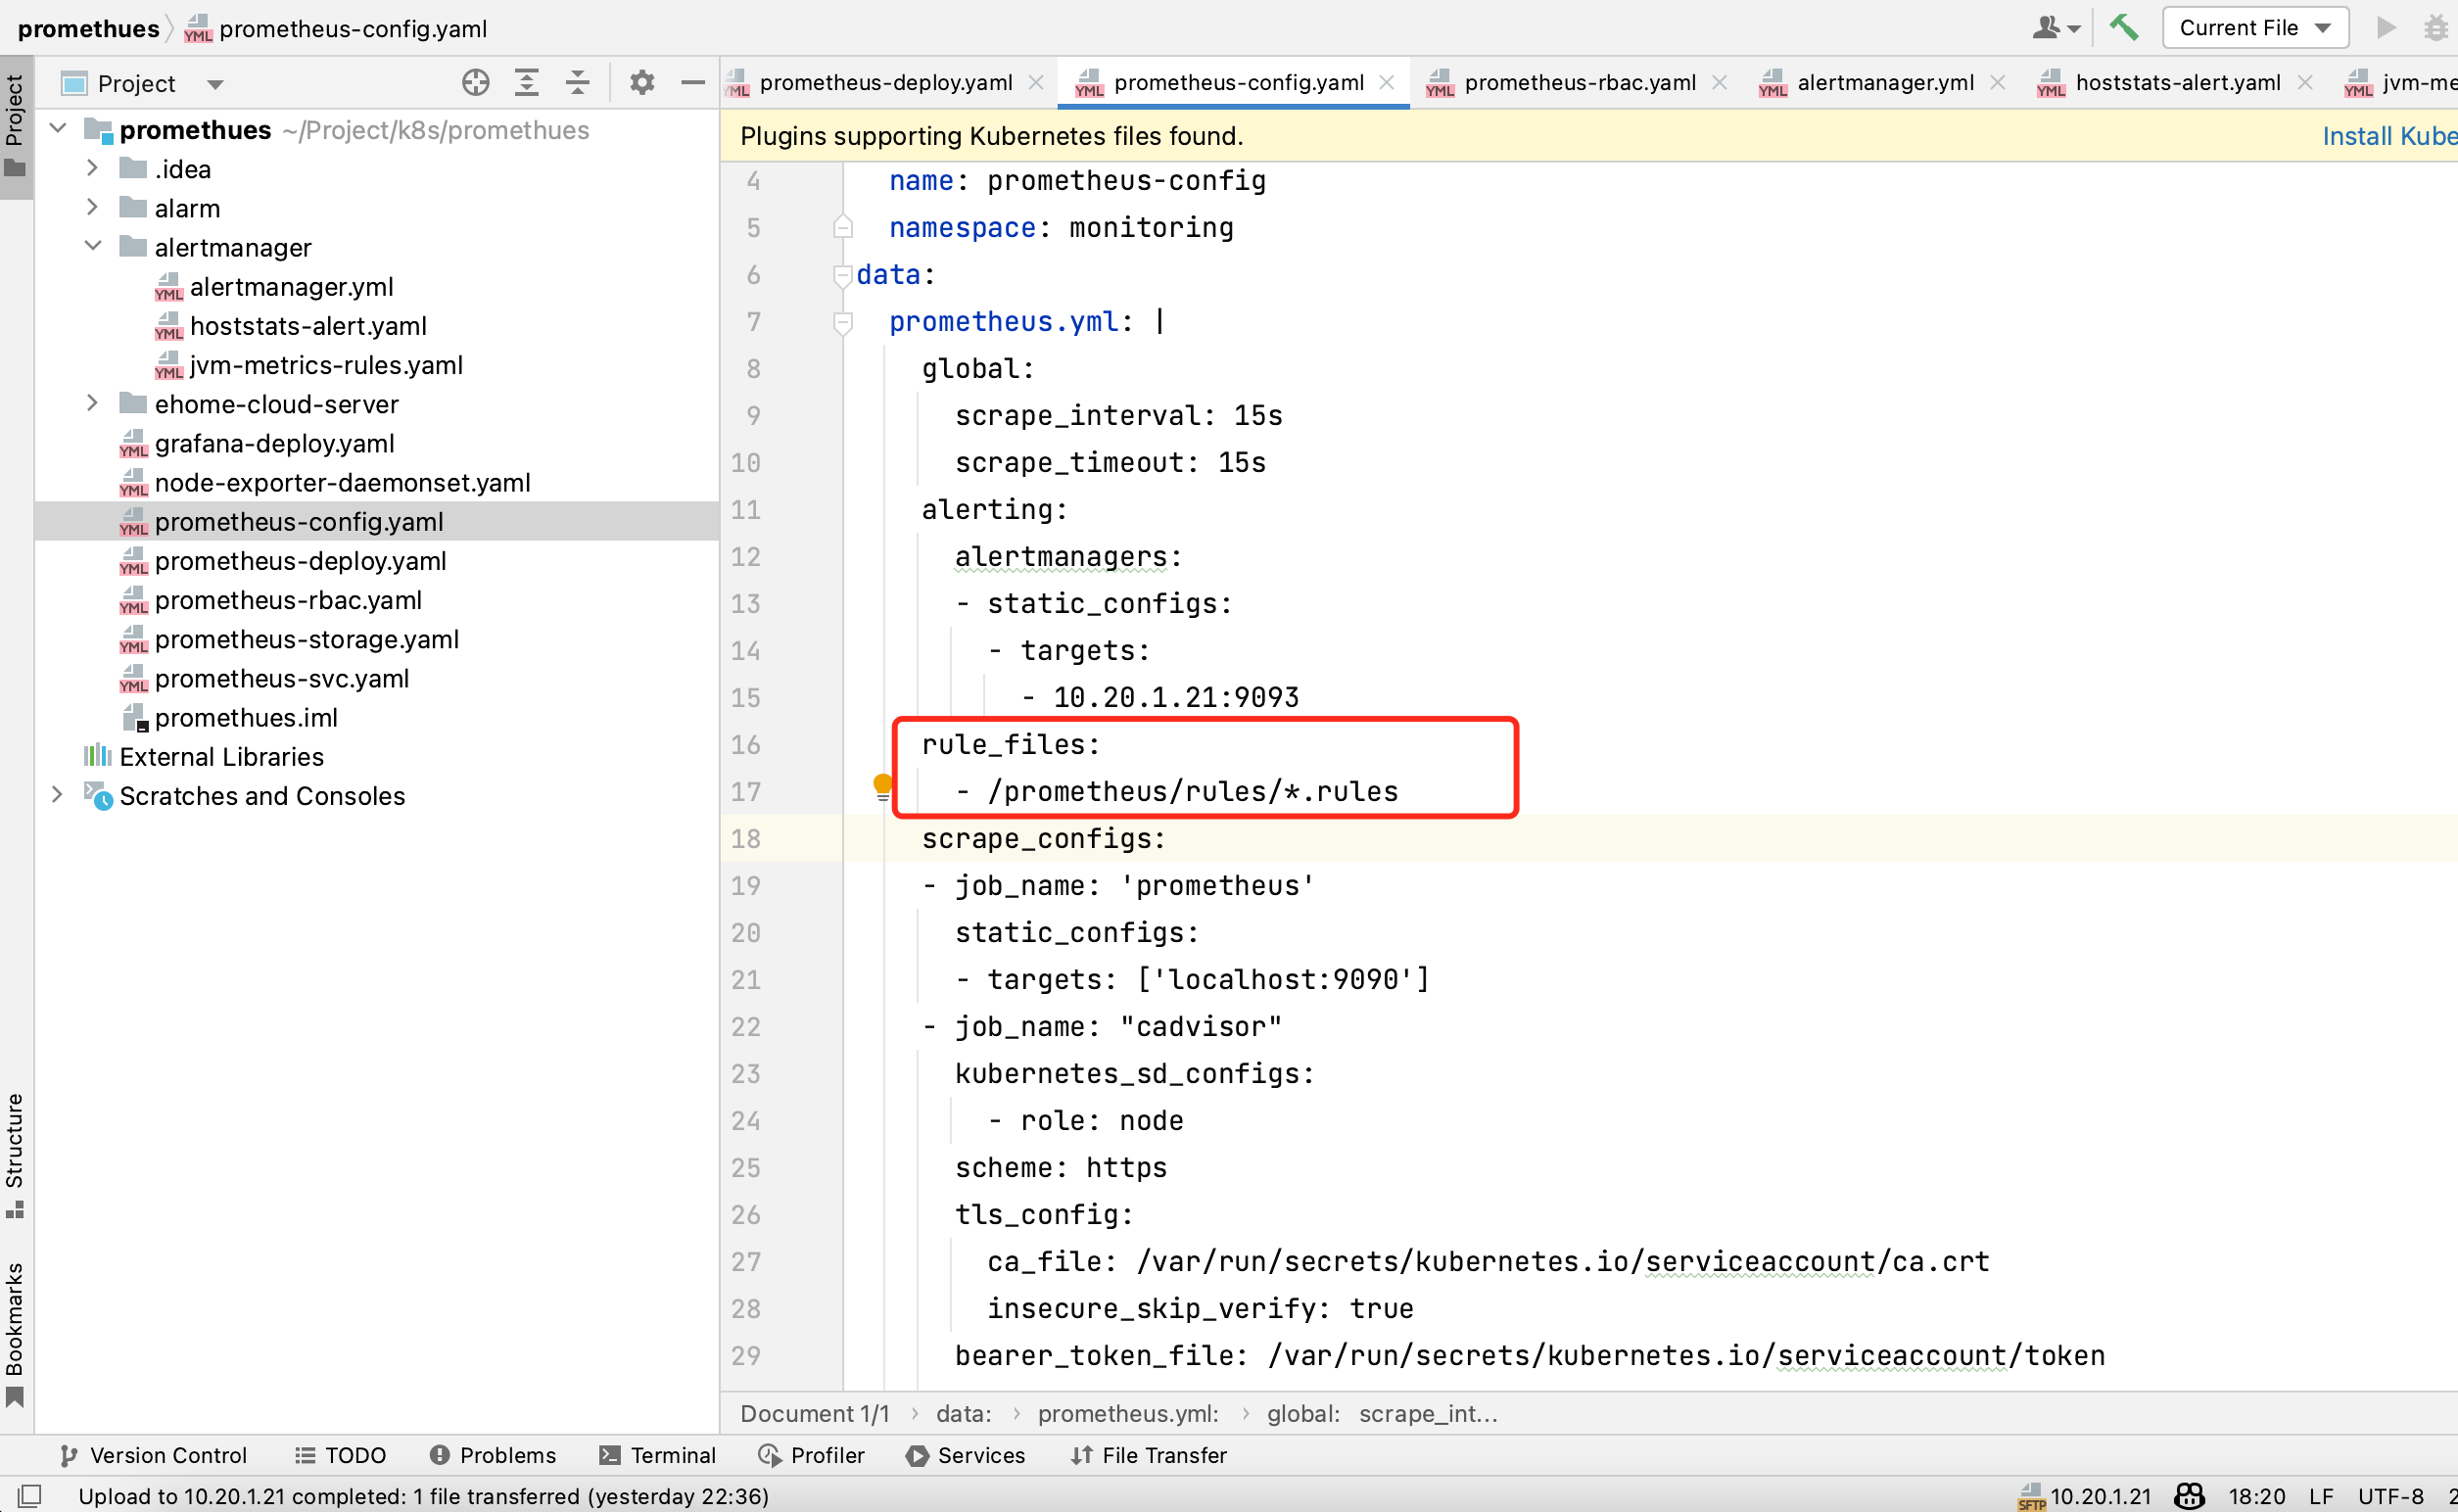The image size is (2458, 1512).
Task: Open the Current File run configuration dropdown
Action: coord(2254,27)
